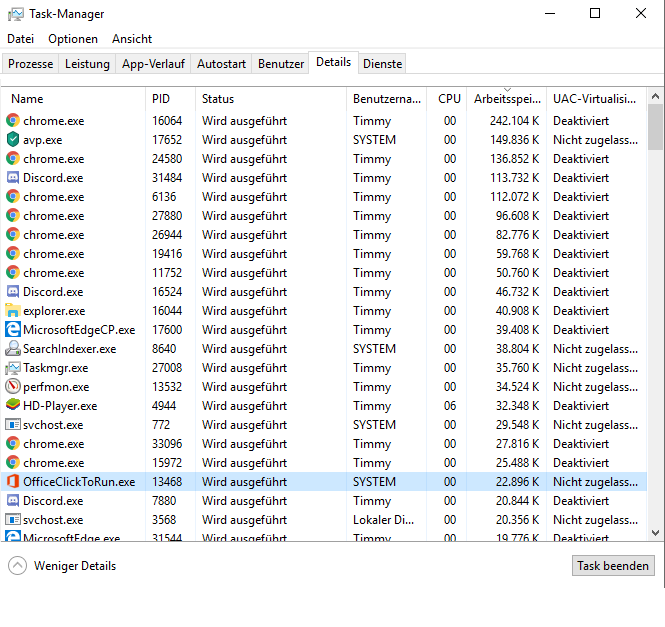The image size is (665, 627).
Task: Click the Task beenden button
Action: pyautogui.click(x=613, y=565)
